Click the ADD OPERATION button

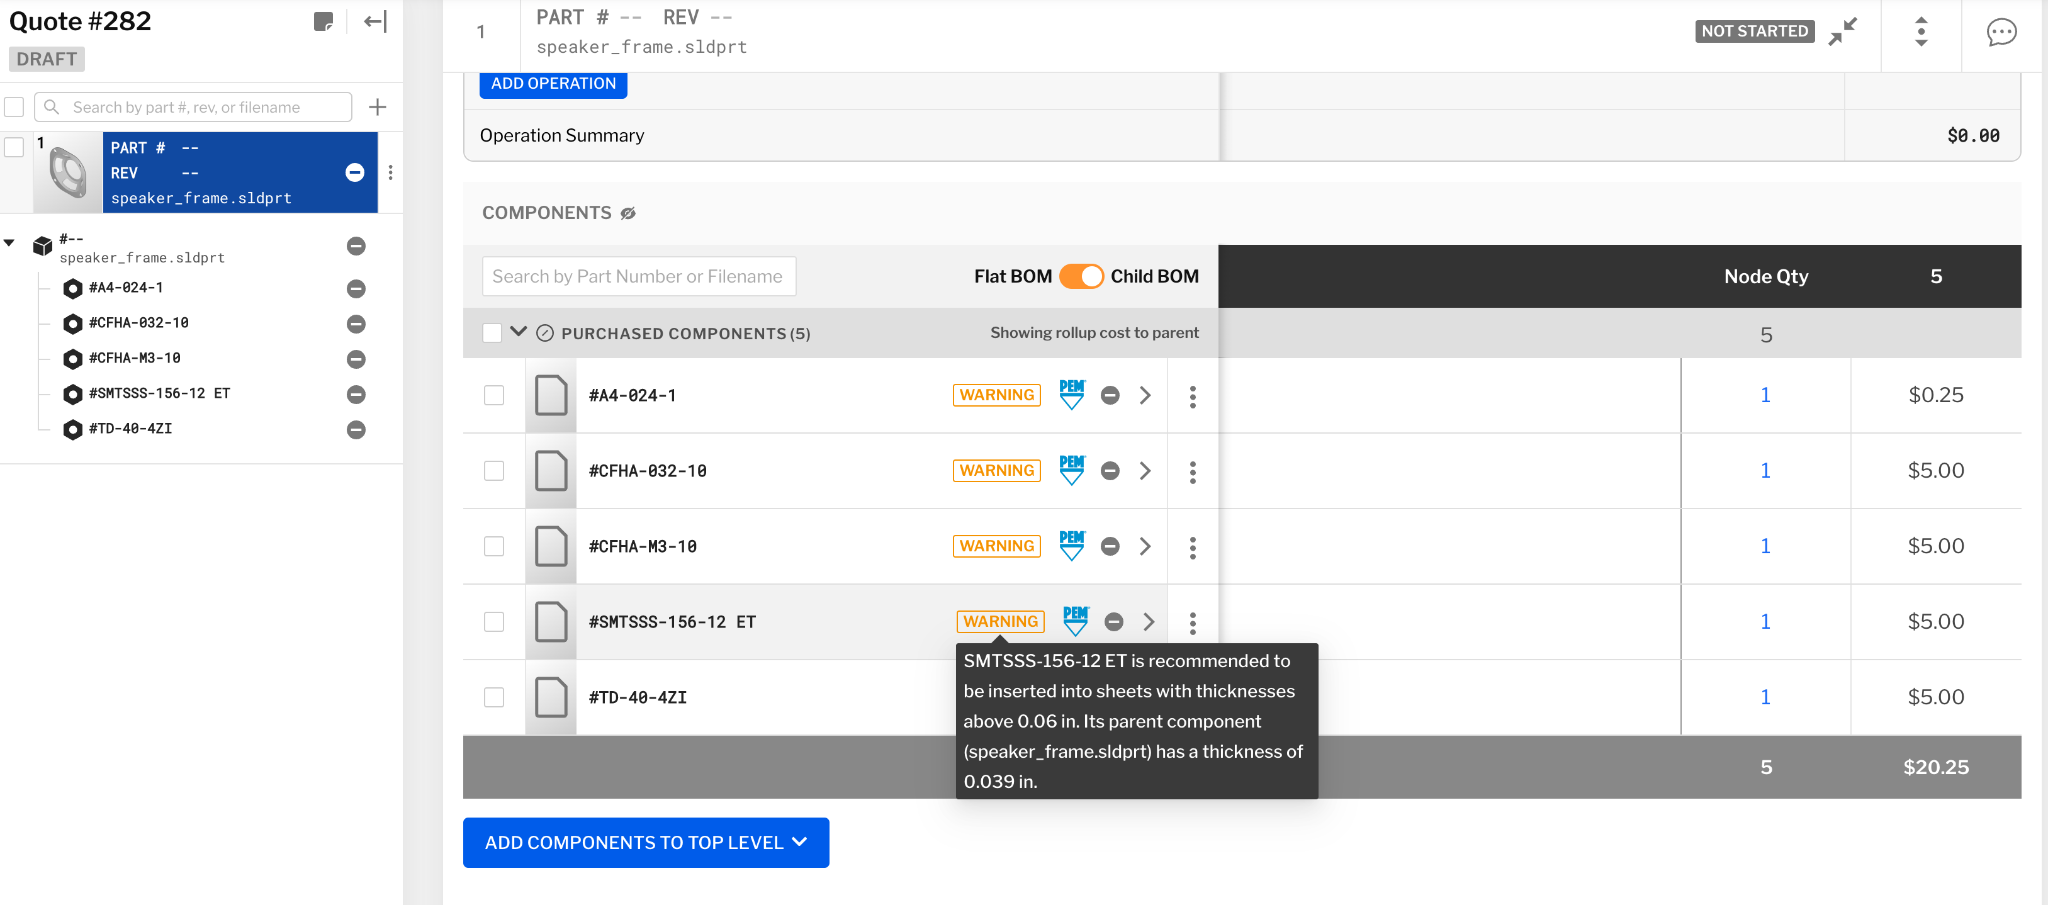coord(553,84)
